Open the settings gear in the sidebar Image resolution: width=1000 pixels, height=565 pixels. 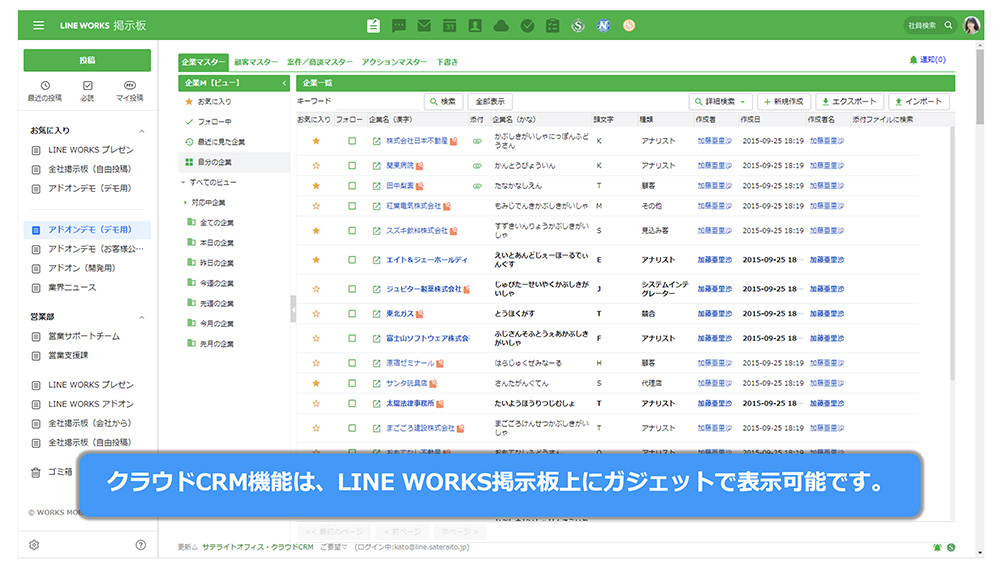[x=34, y=545]
